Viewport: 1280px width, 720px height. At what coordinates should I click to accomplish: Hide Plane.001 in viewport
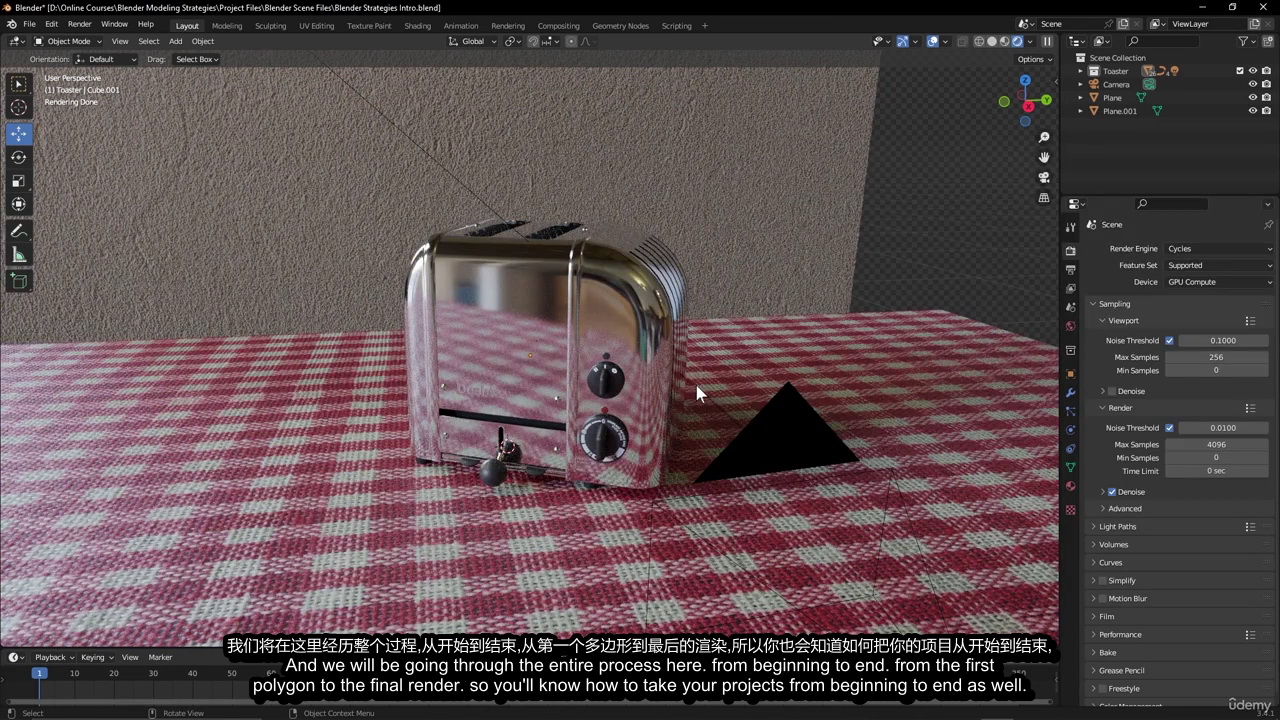coord(1252,111)
